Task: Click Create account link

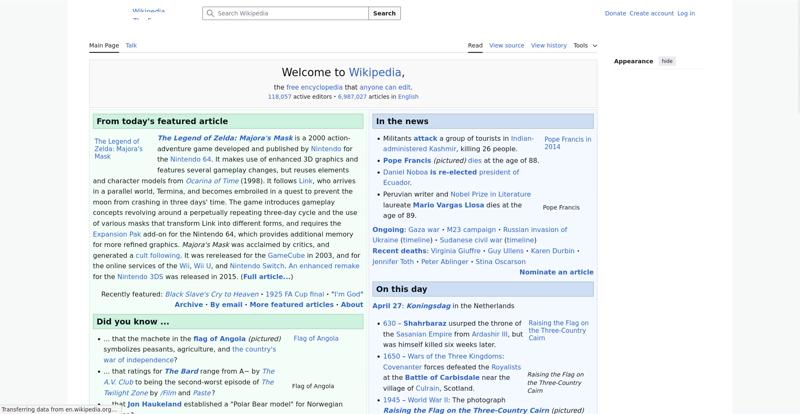Action: pyautogui.click(x=652, y=13)
